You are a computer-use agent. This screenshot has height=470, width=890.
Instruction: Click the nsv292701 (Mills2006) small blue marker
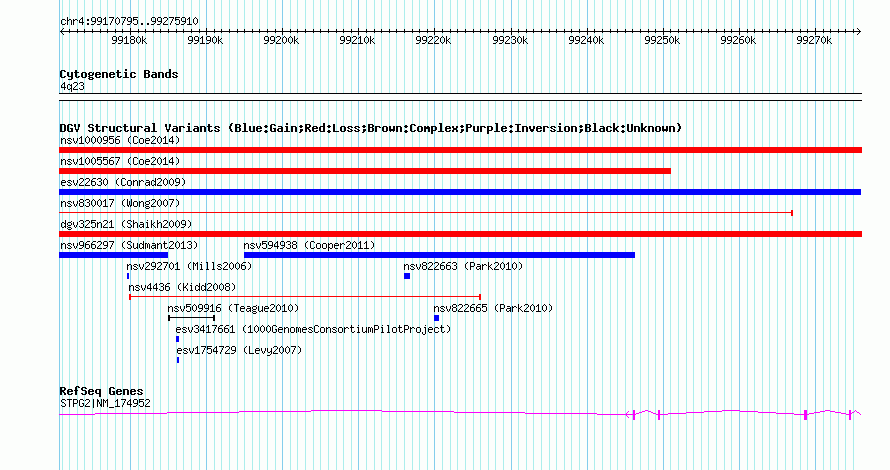[128, 276]
